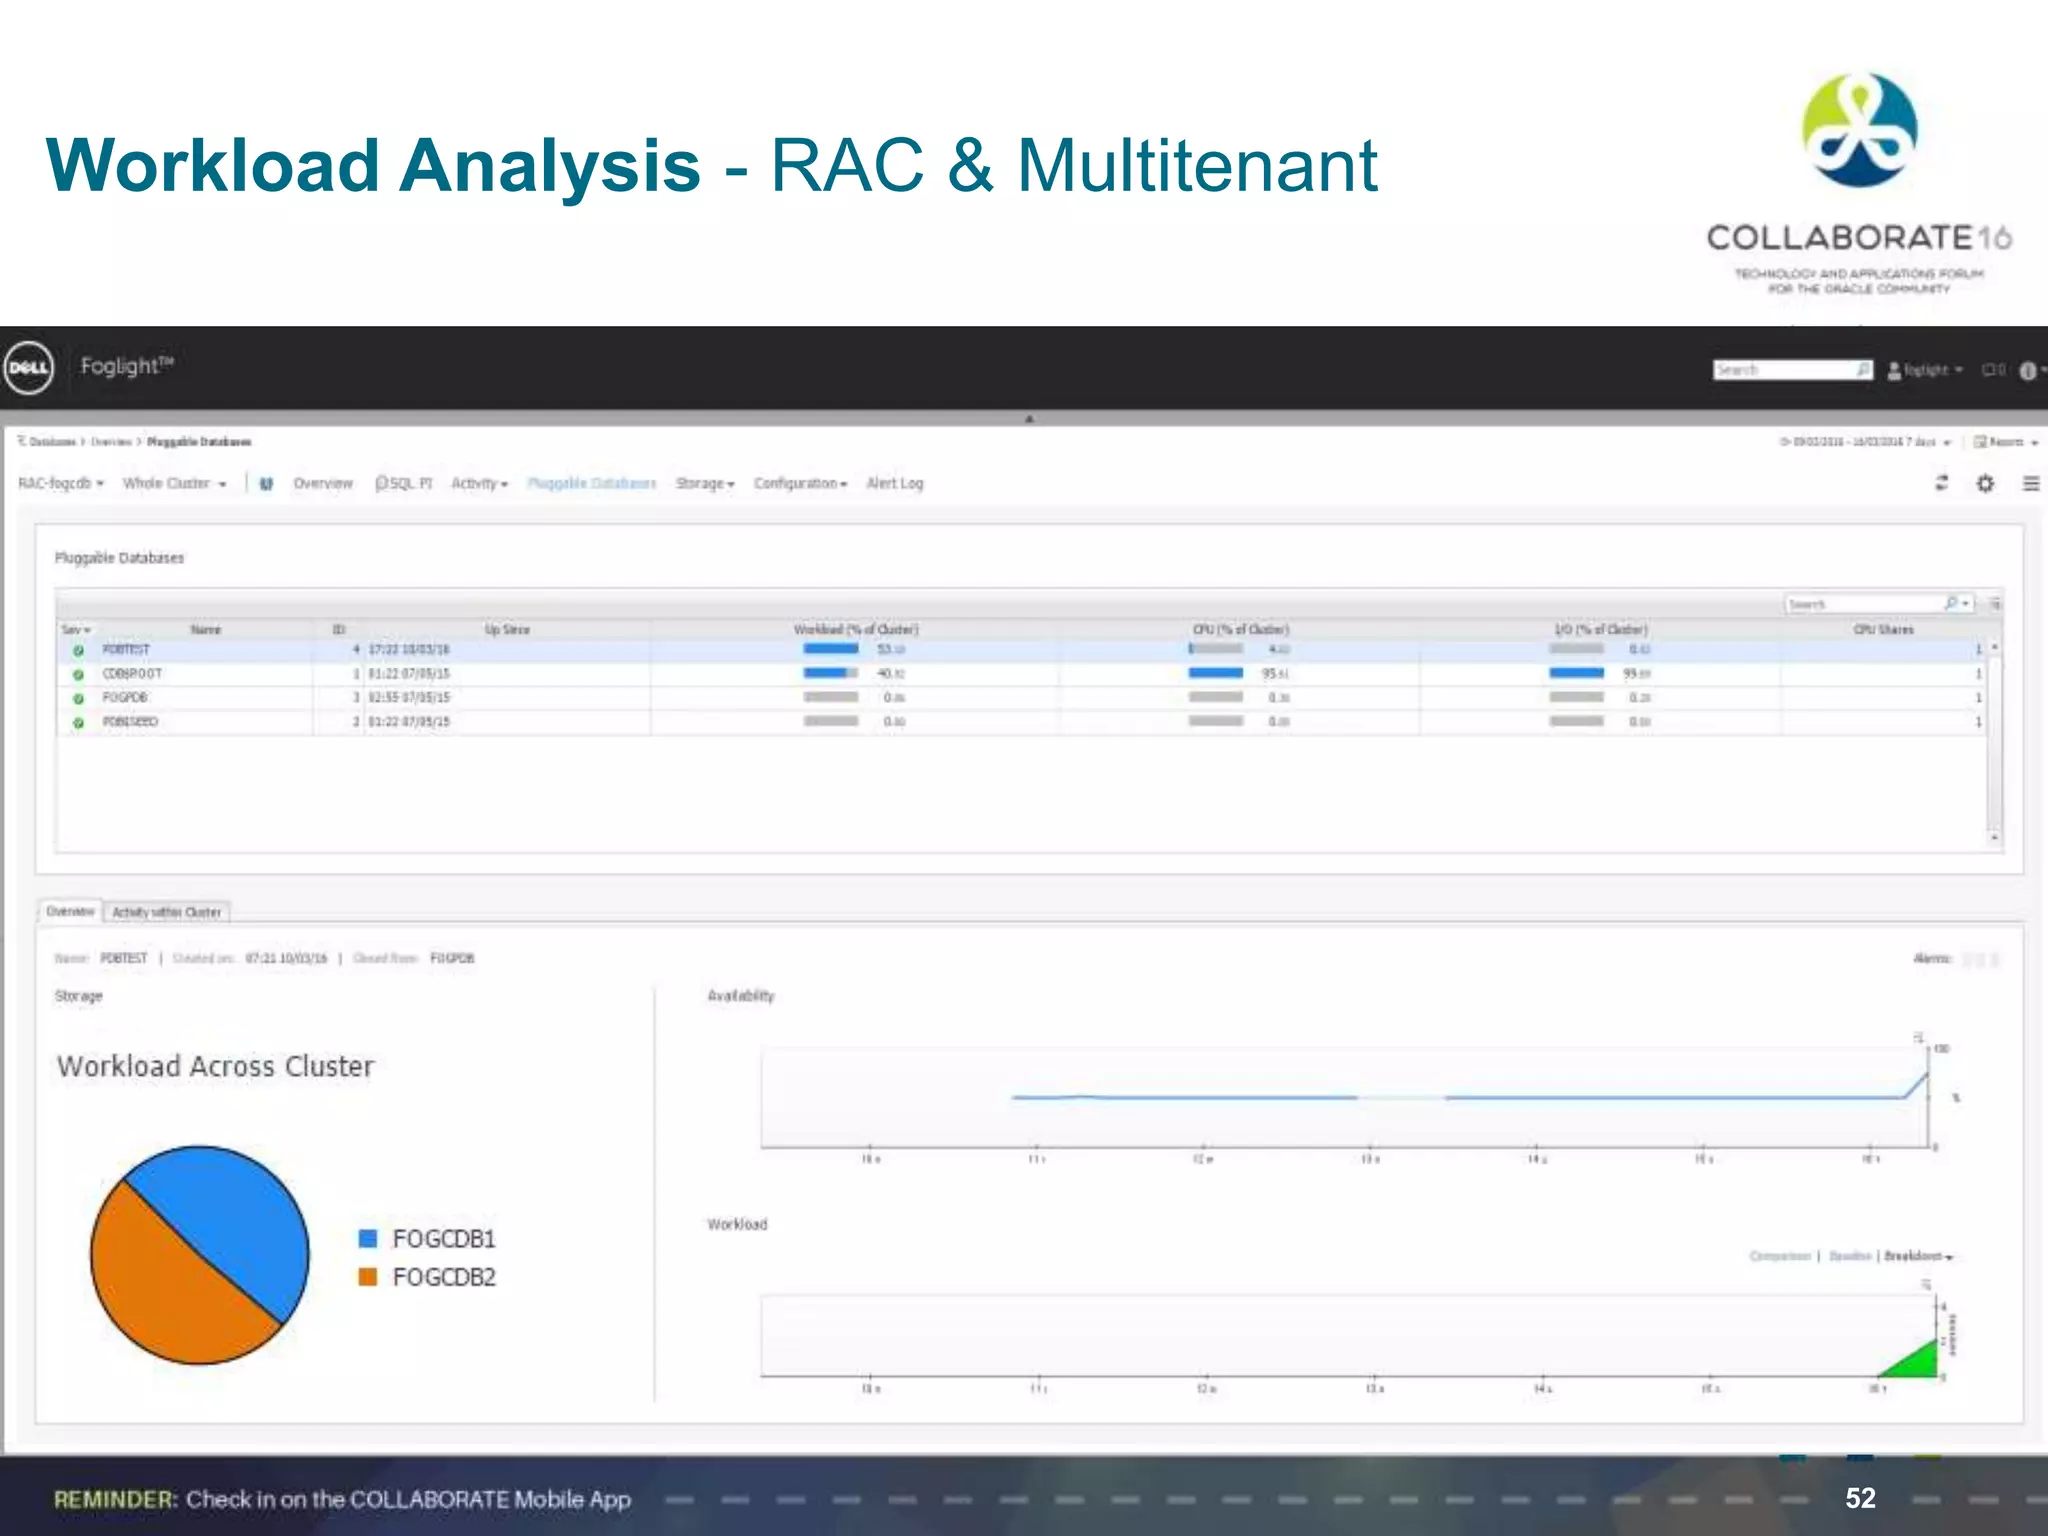Click the CDB$ROOT I/O usage bar
2048x1536 pixels.
tap(1576, 673)
